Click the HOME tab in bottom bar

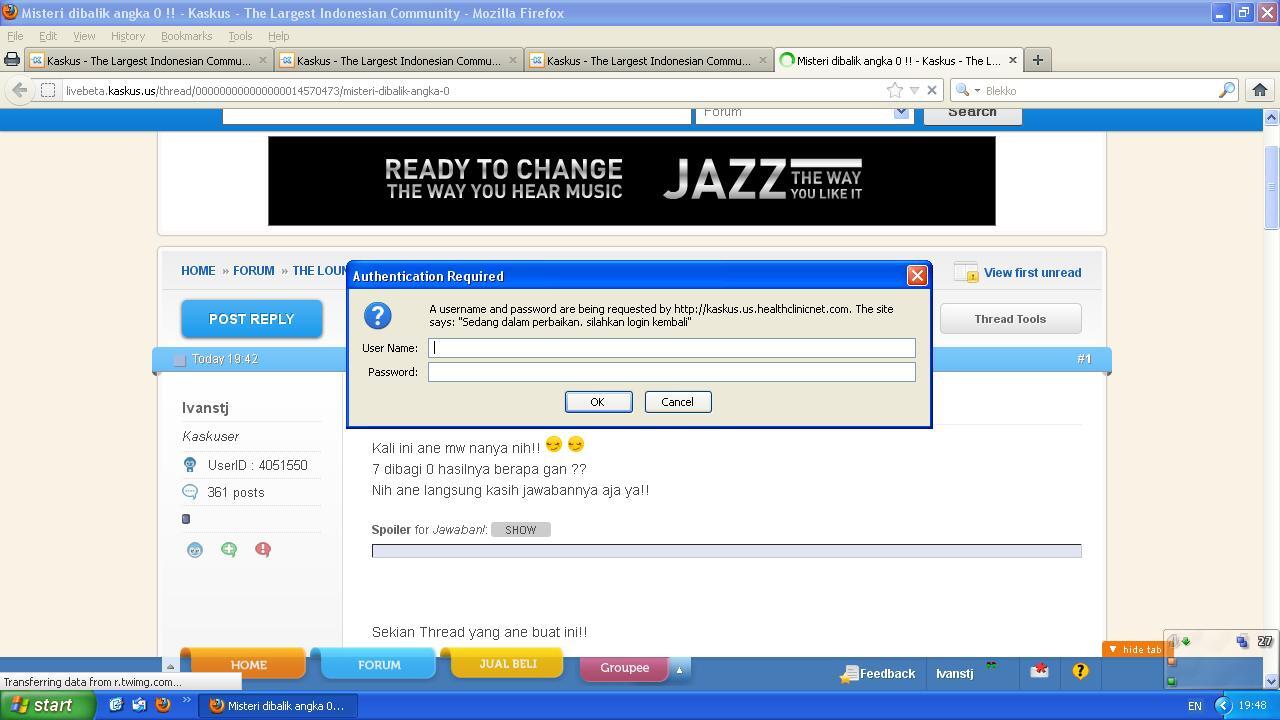pyautogui.click(x=248, y=664)
